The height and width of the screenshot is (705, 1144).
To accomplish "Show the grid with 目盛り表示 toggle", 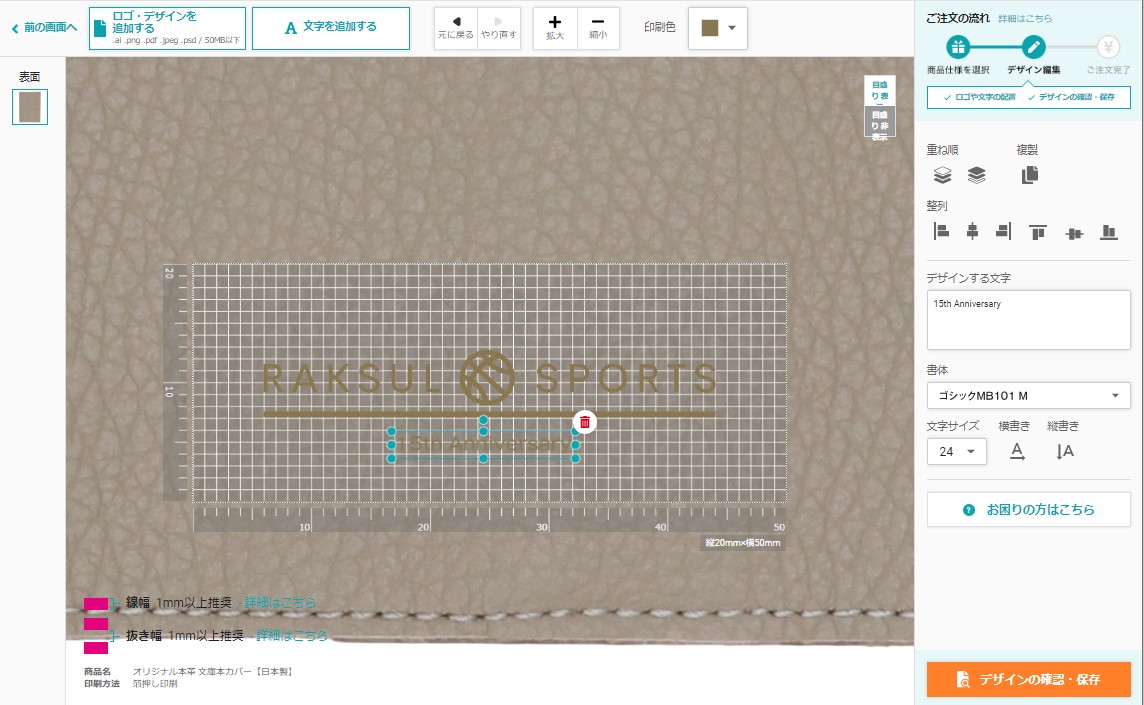I will pyautogui.click(x=880, y=91).
